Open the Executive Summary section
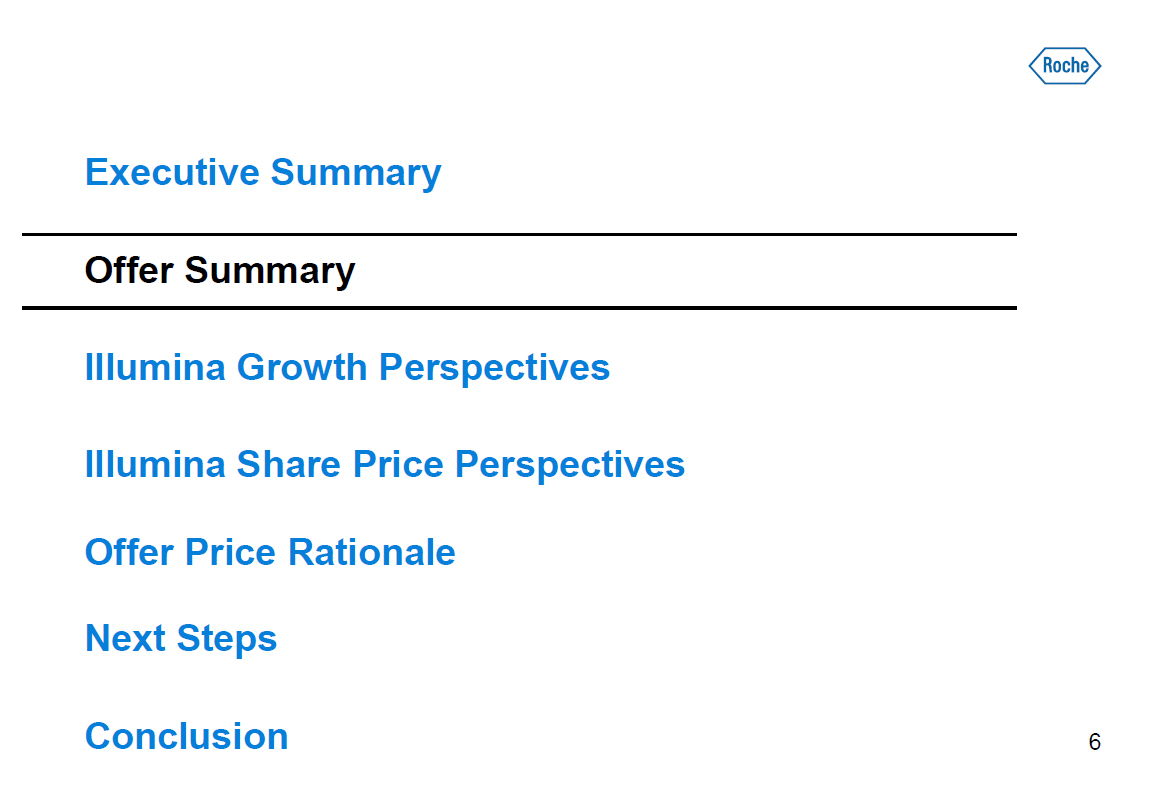 point(263,172)
